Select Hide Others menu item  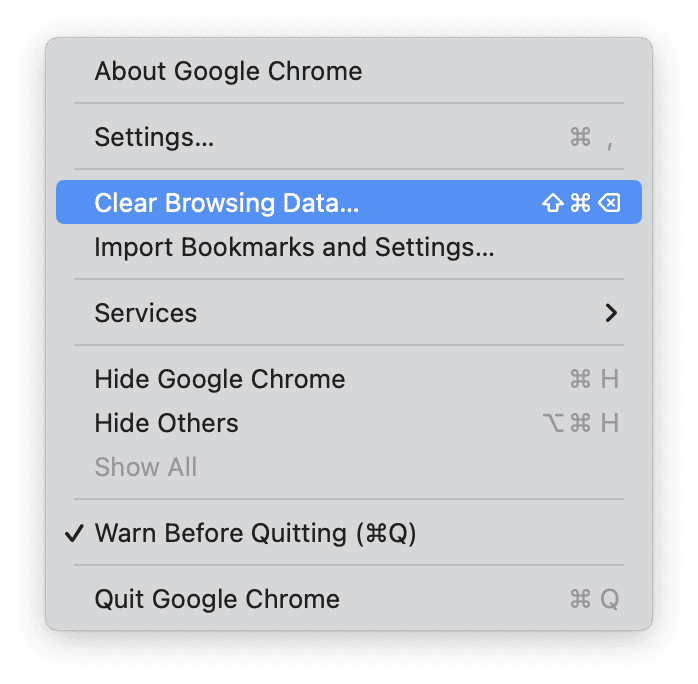[166, 423]
